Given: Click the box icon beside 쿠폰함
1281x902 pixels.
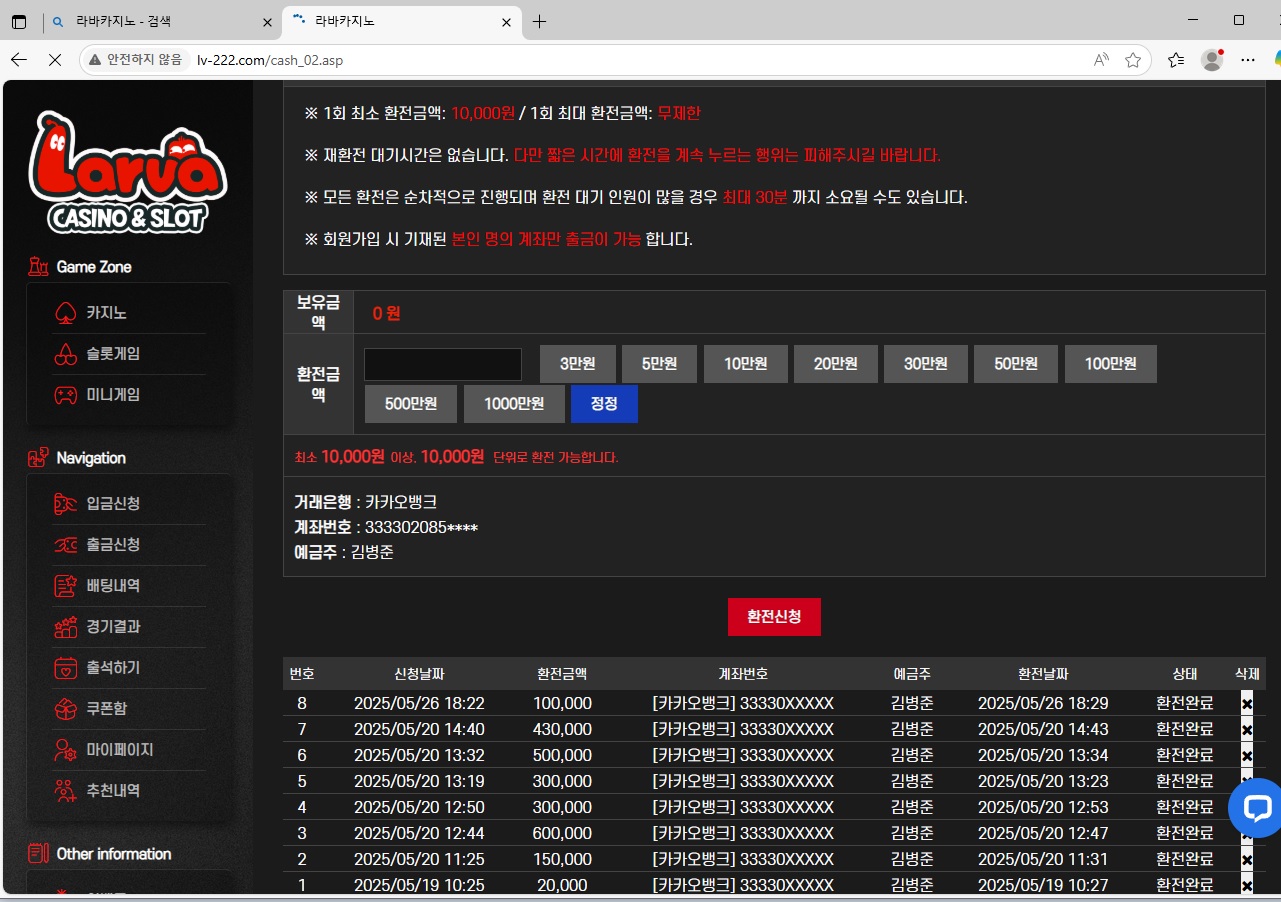Looking at the screenshot, I should click(x=65, y=709).
